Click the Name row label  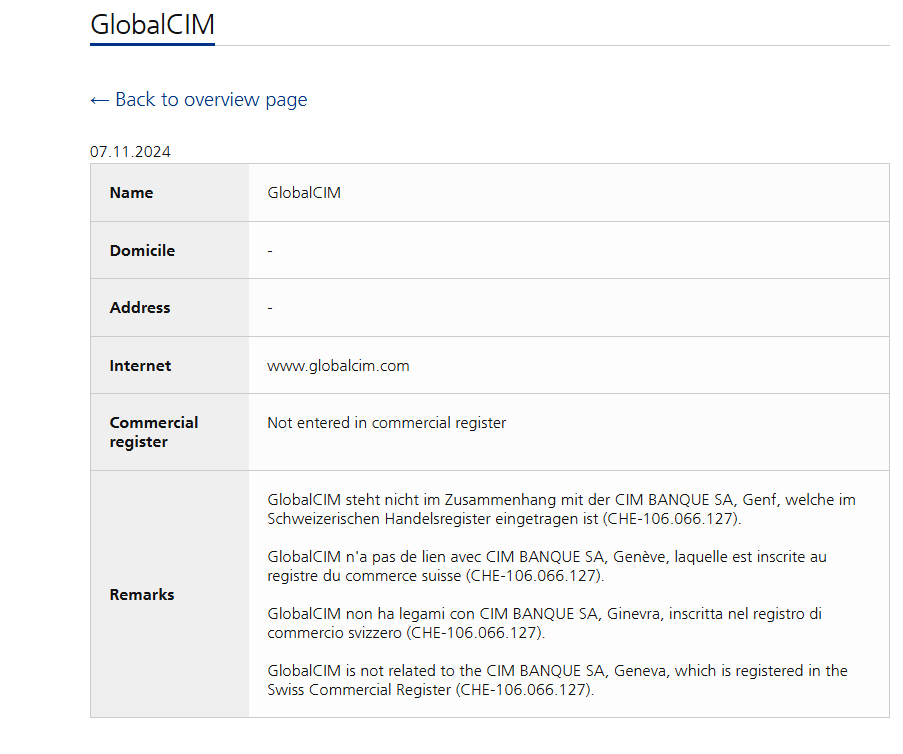131,192
